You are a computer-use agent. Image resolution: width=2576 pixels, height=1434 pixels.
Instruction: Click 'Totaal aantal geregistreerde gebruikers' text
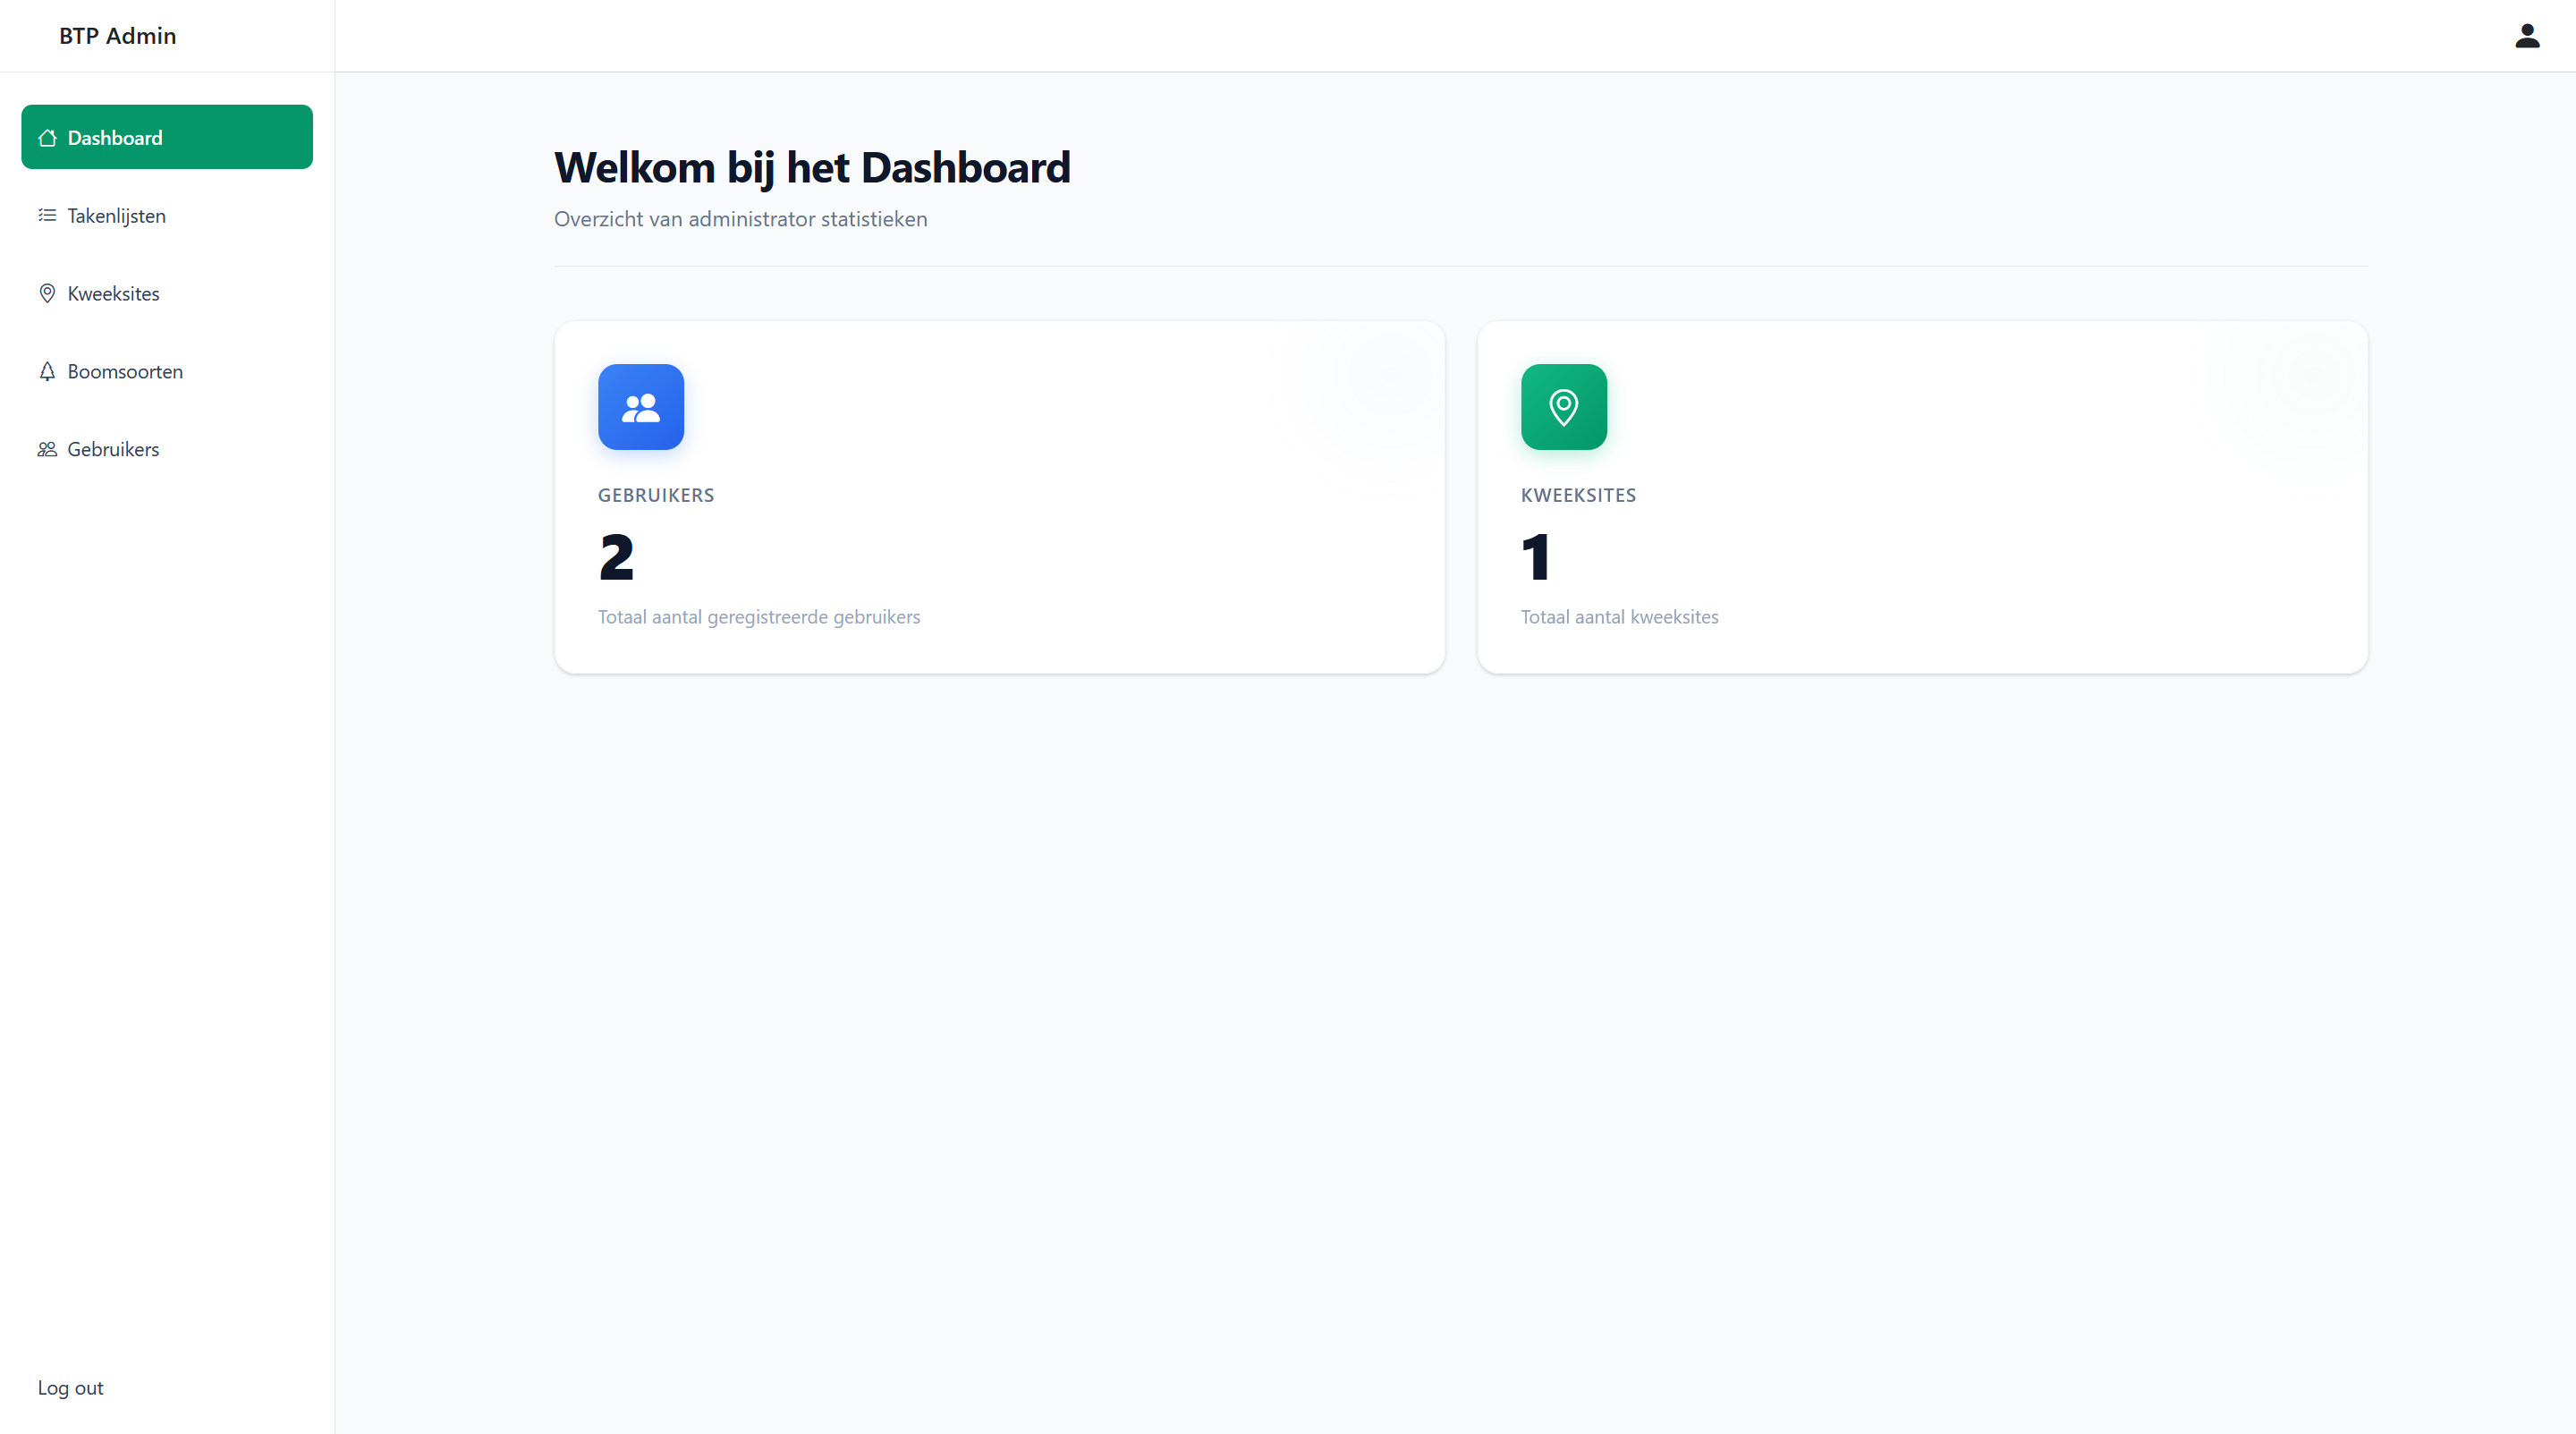pos(759,617)
